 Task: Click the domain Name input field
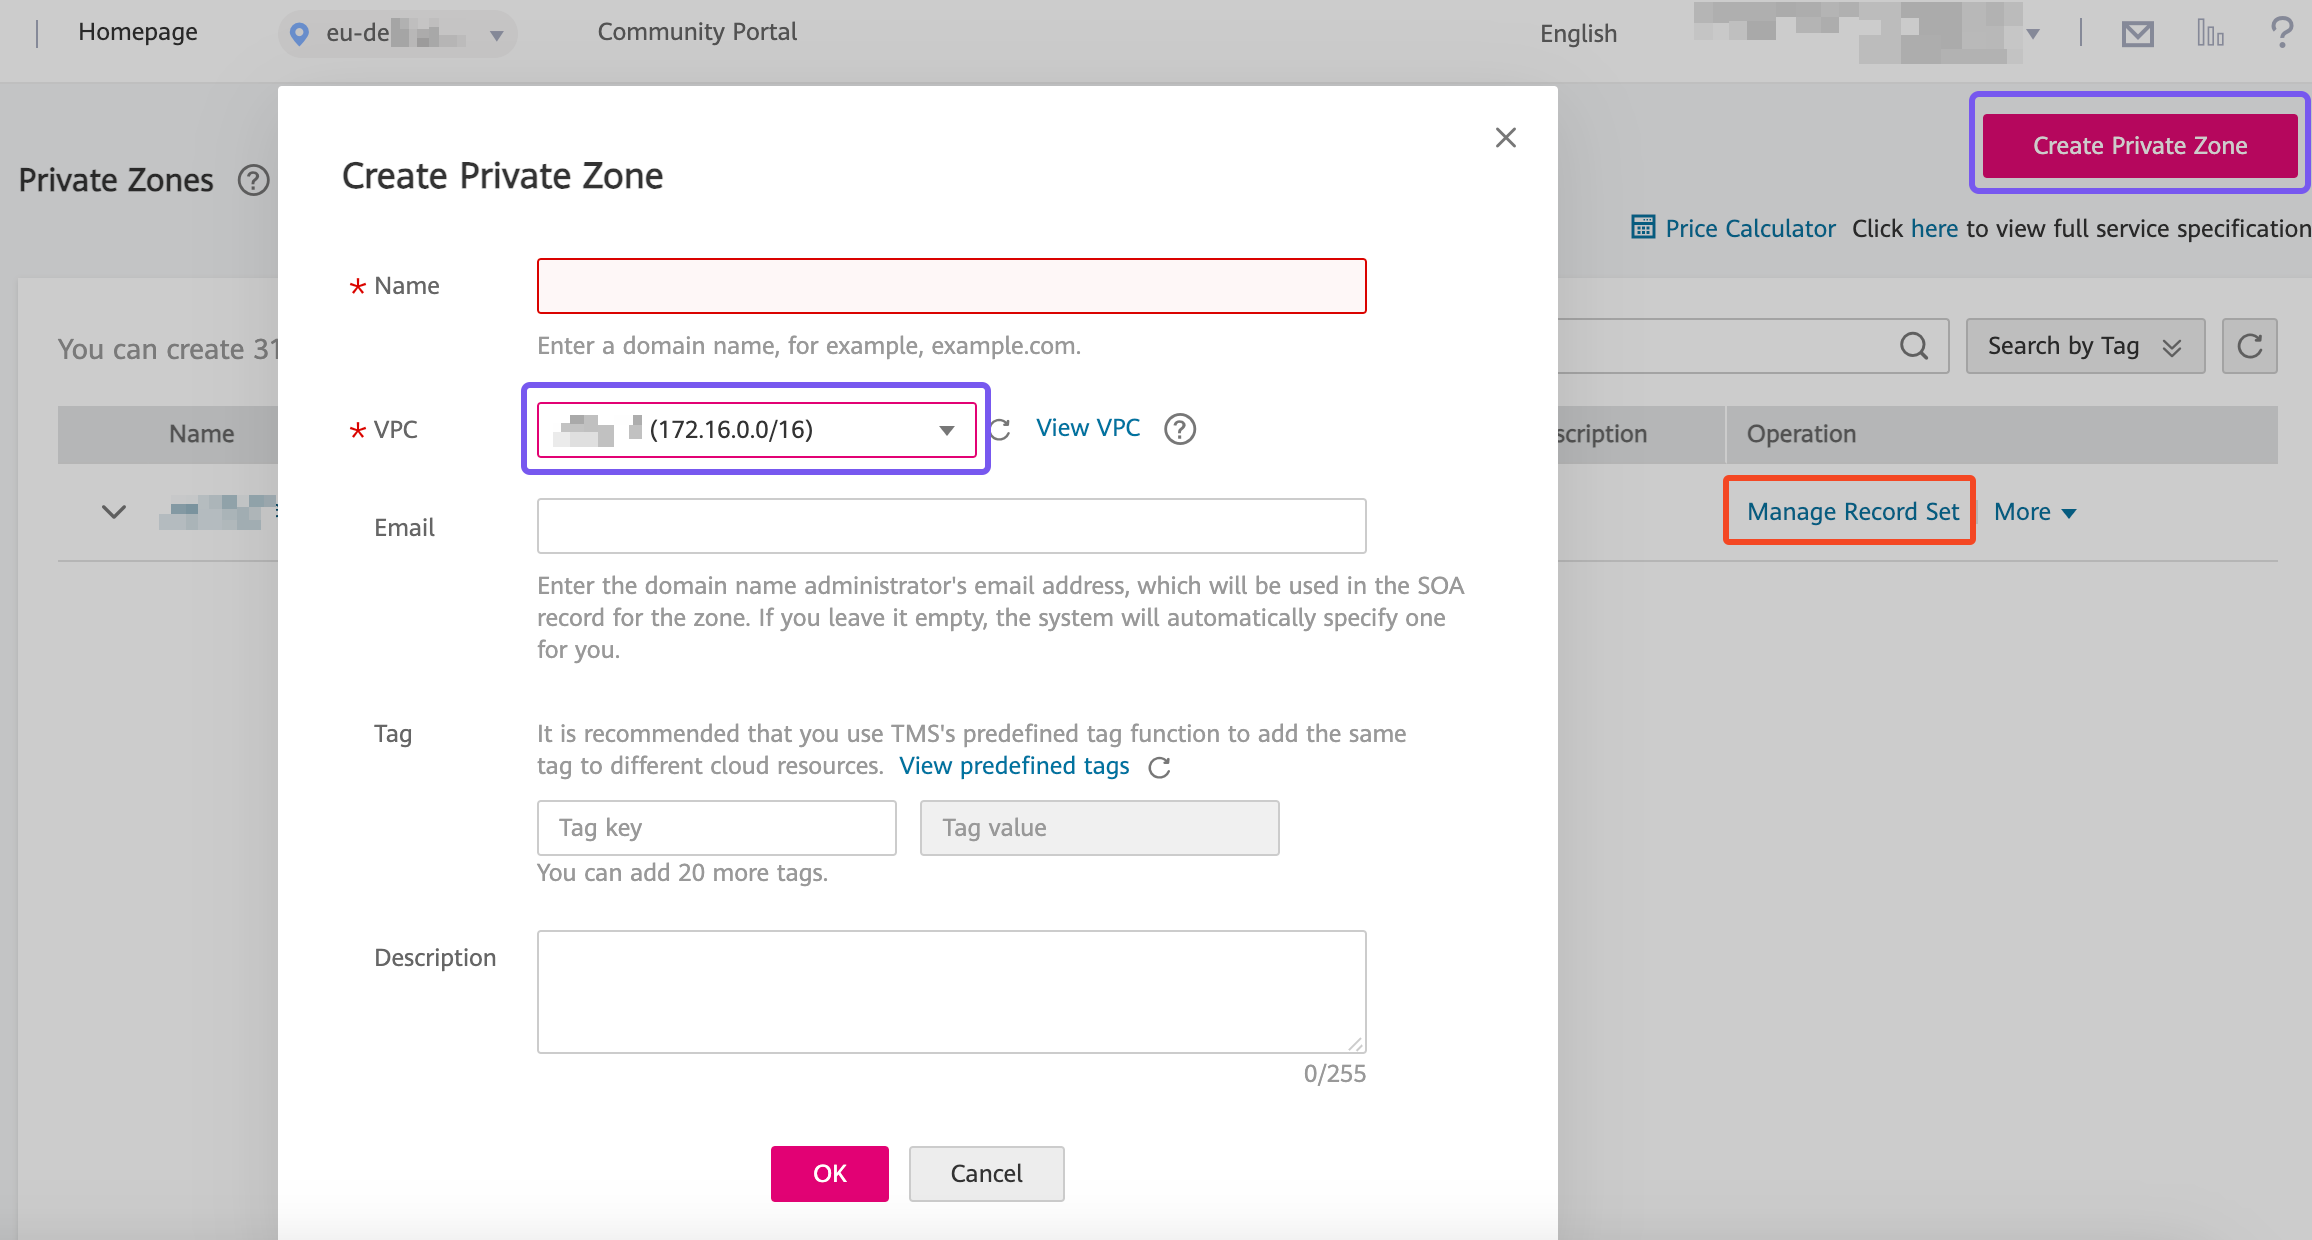(x=951, y=286)
